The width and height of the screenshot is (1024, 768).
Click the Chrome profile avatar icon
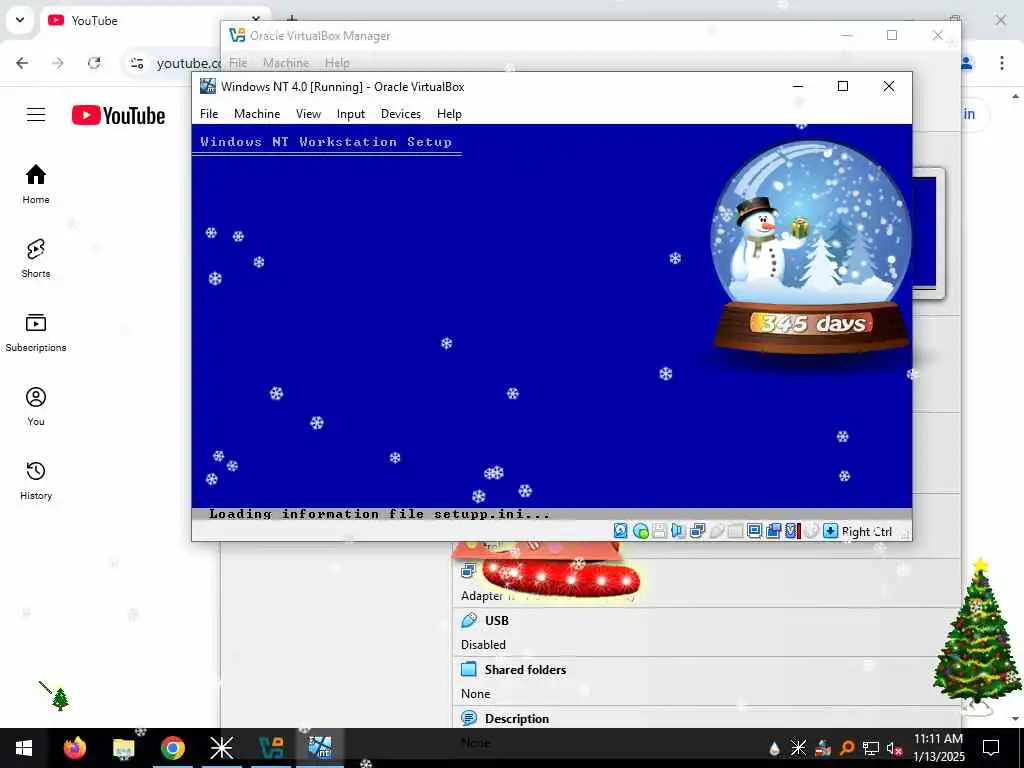pos(967,63)
